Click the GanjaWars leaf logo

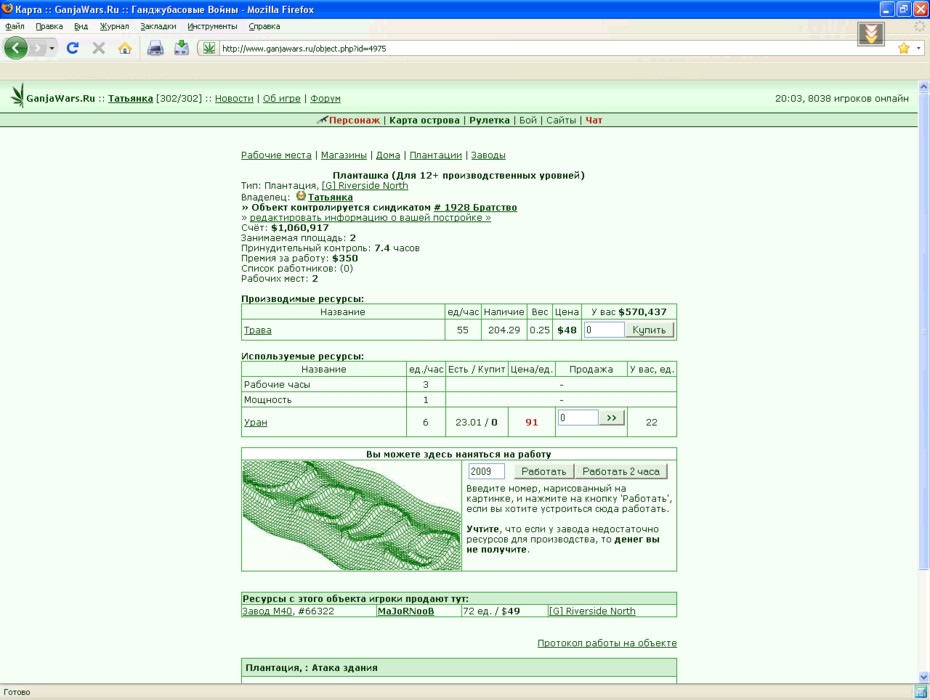click(x=18, y=96)
